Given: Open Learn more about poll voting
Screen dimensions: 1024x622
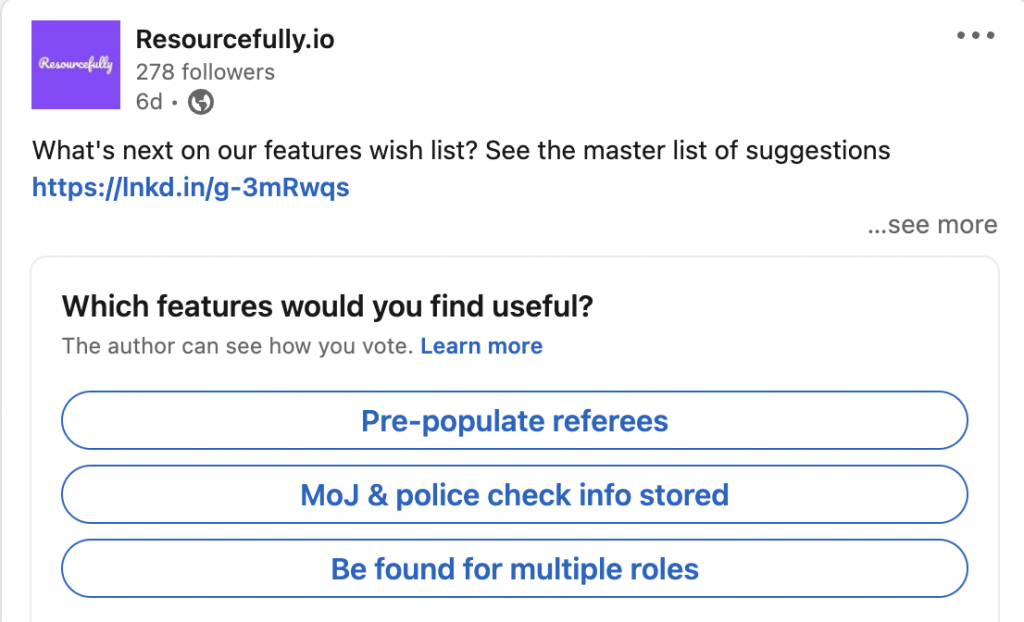Looking at the screenshot, I should tap(481, 346).
